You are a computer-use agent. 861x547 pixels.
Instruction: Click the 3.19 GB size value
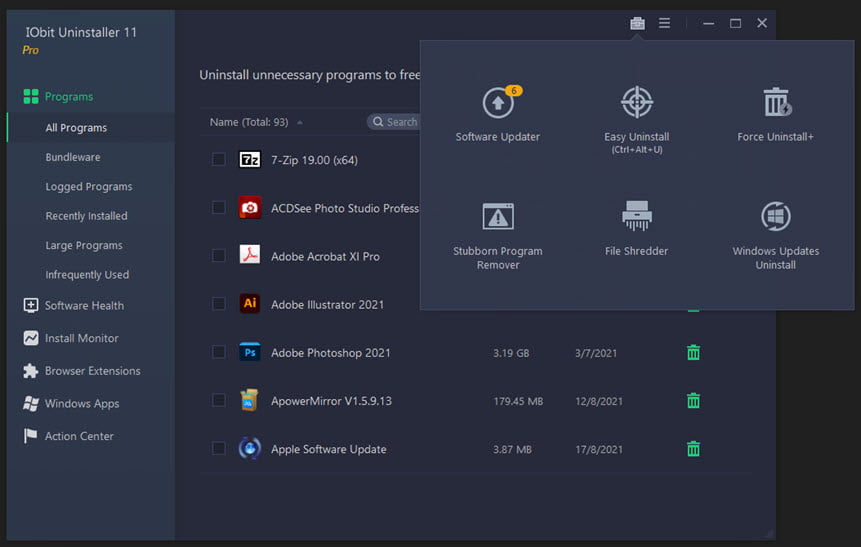[x=511, y=353]
